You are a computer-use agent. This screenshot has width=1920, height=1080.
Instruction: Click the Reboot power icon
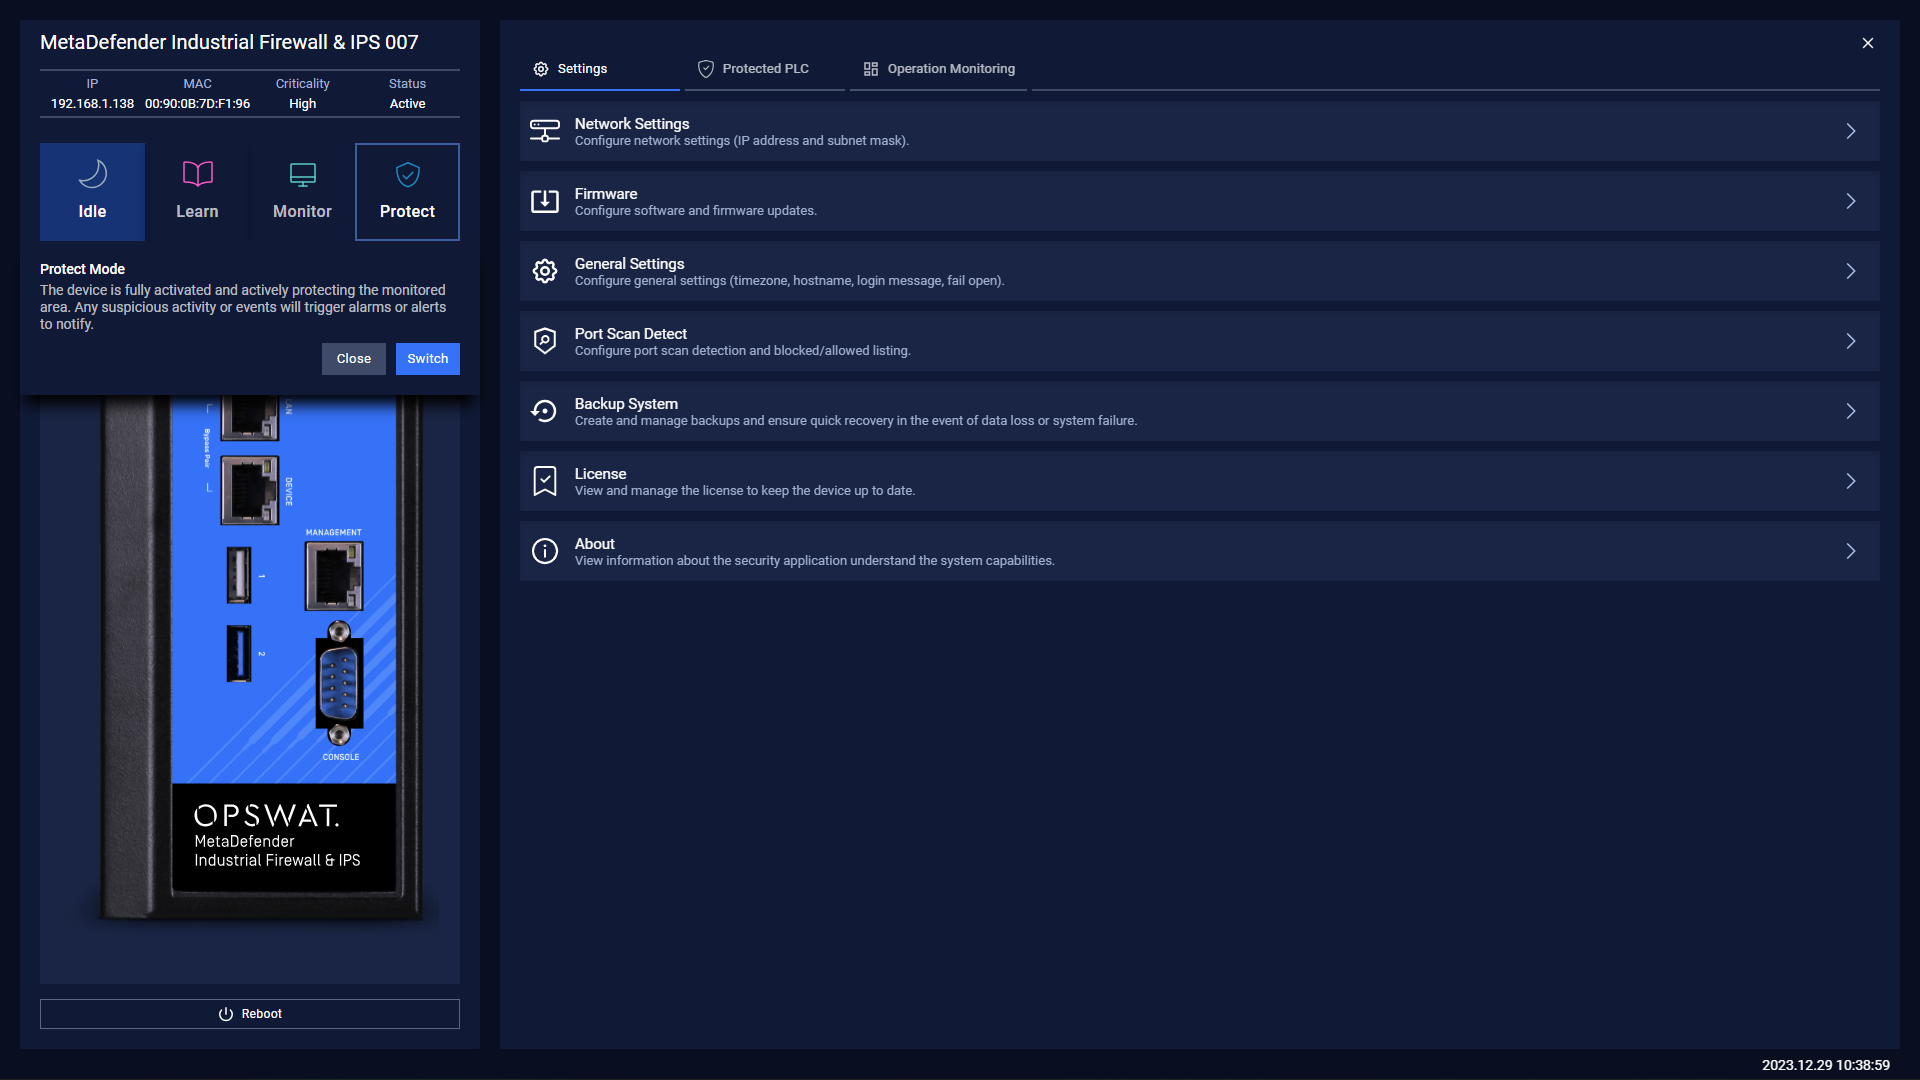[x=226, y=1014]
